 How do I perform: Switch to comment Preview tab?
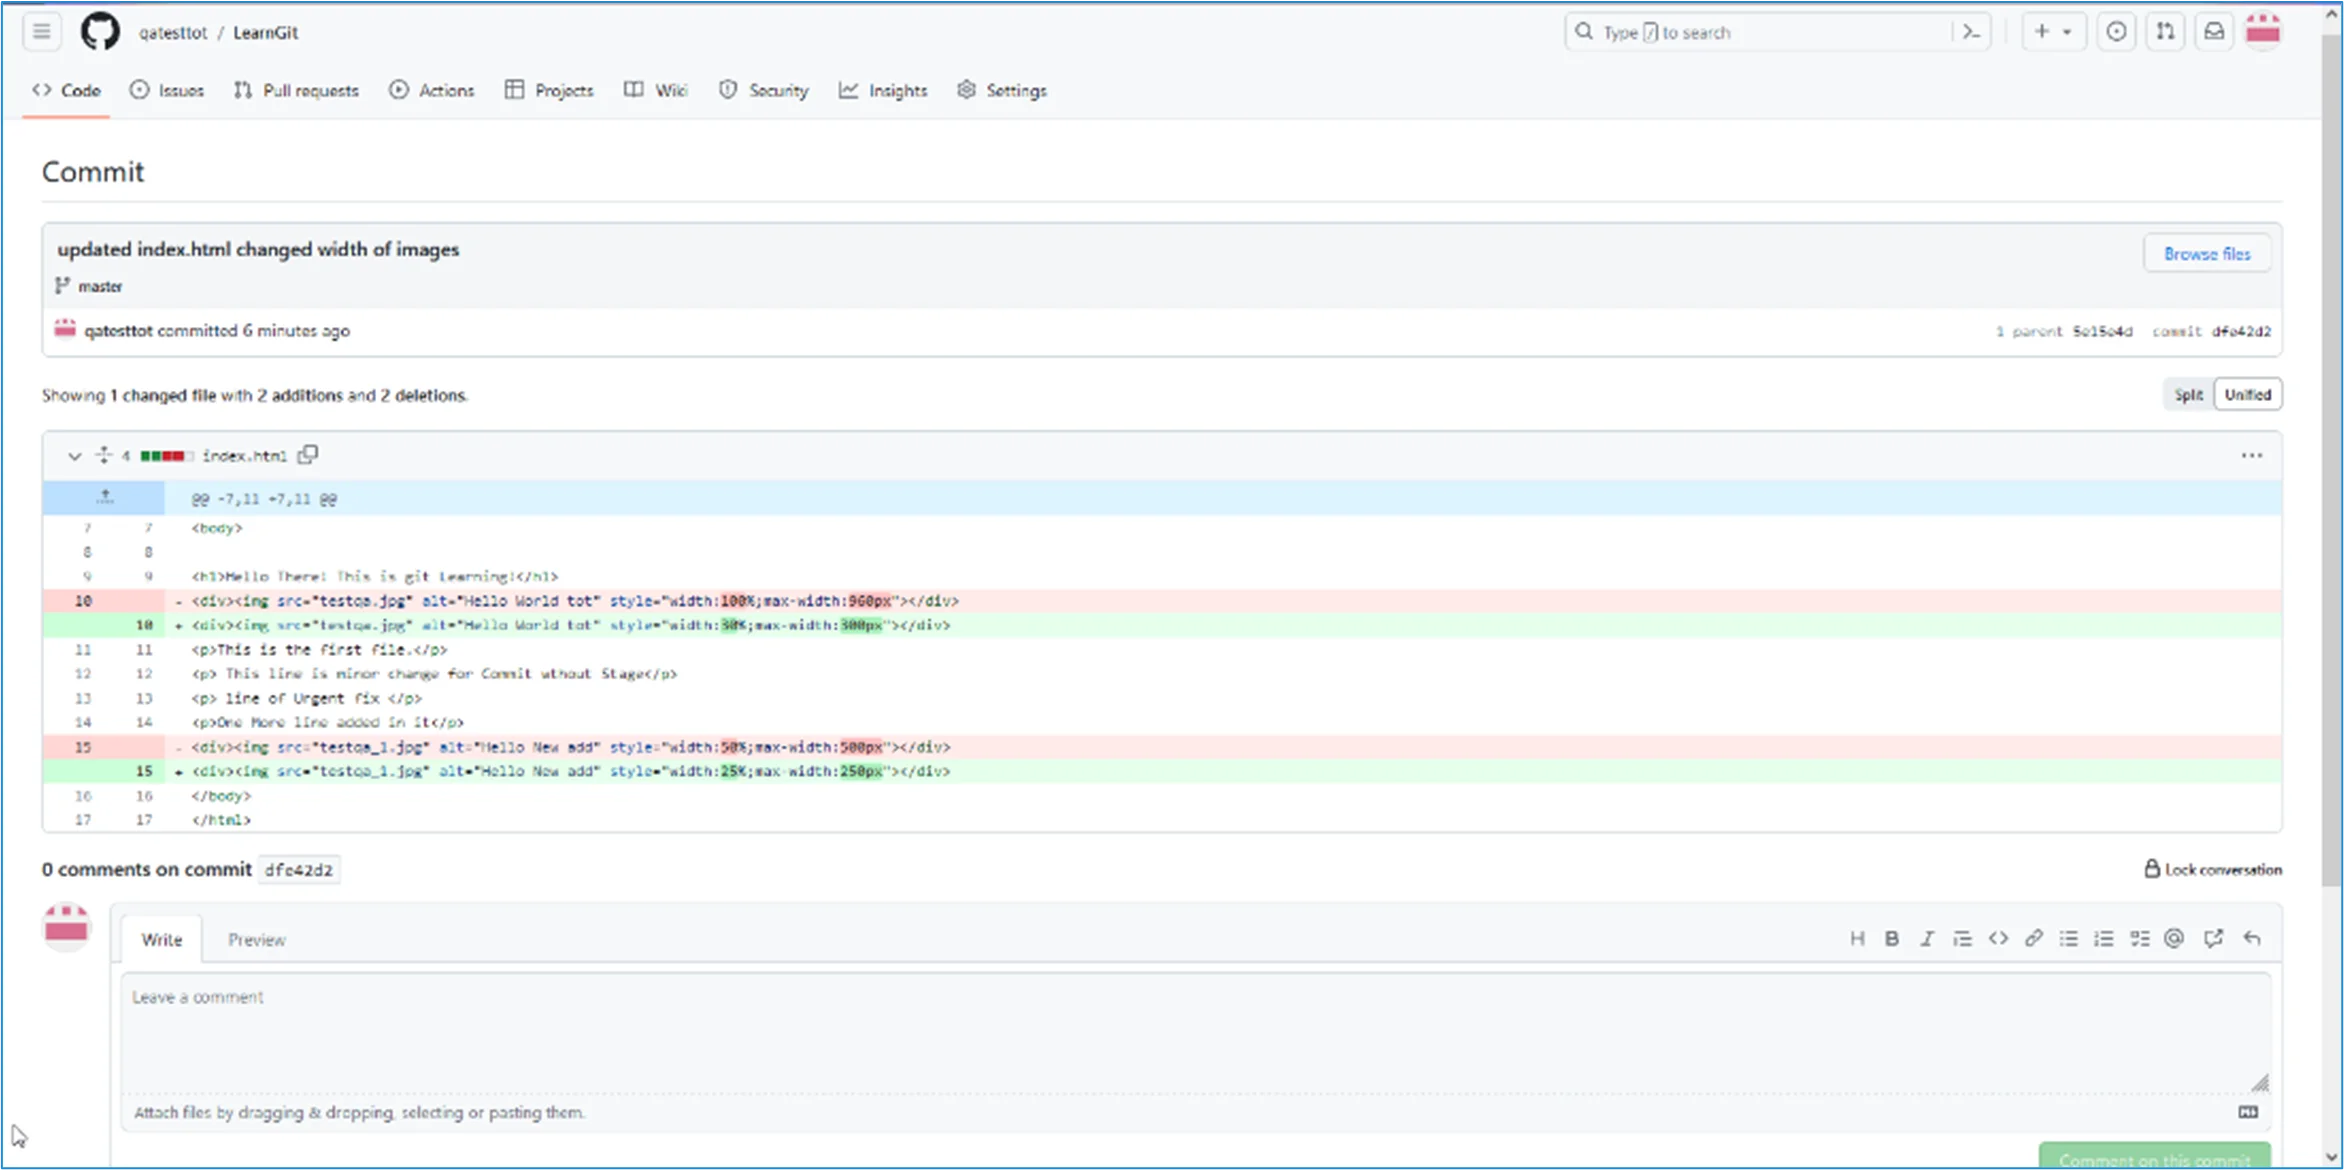pos(256,939)
